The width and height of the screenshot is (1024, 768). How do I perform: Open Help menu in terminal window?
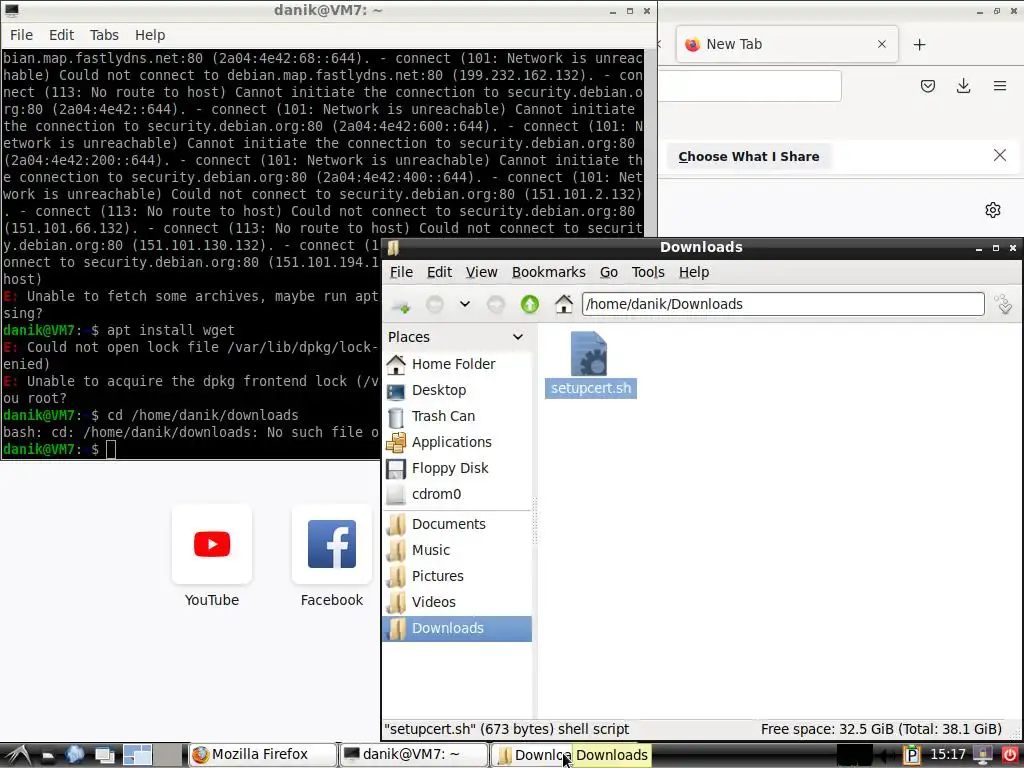[150, 35]
